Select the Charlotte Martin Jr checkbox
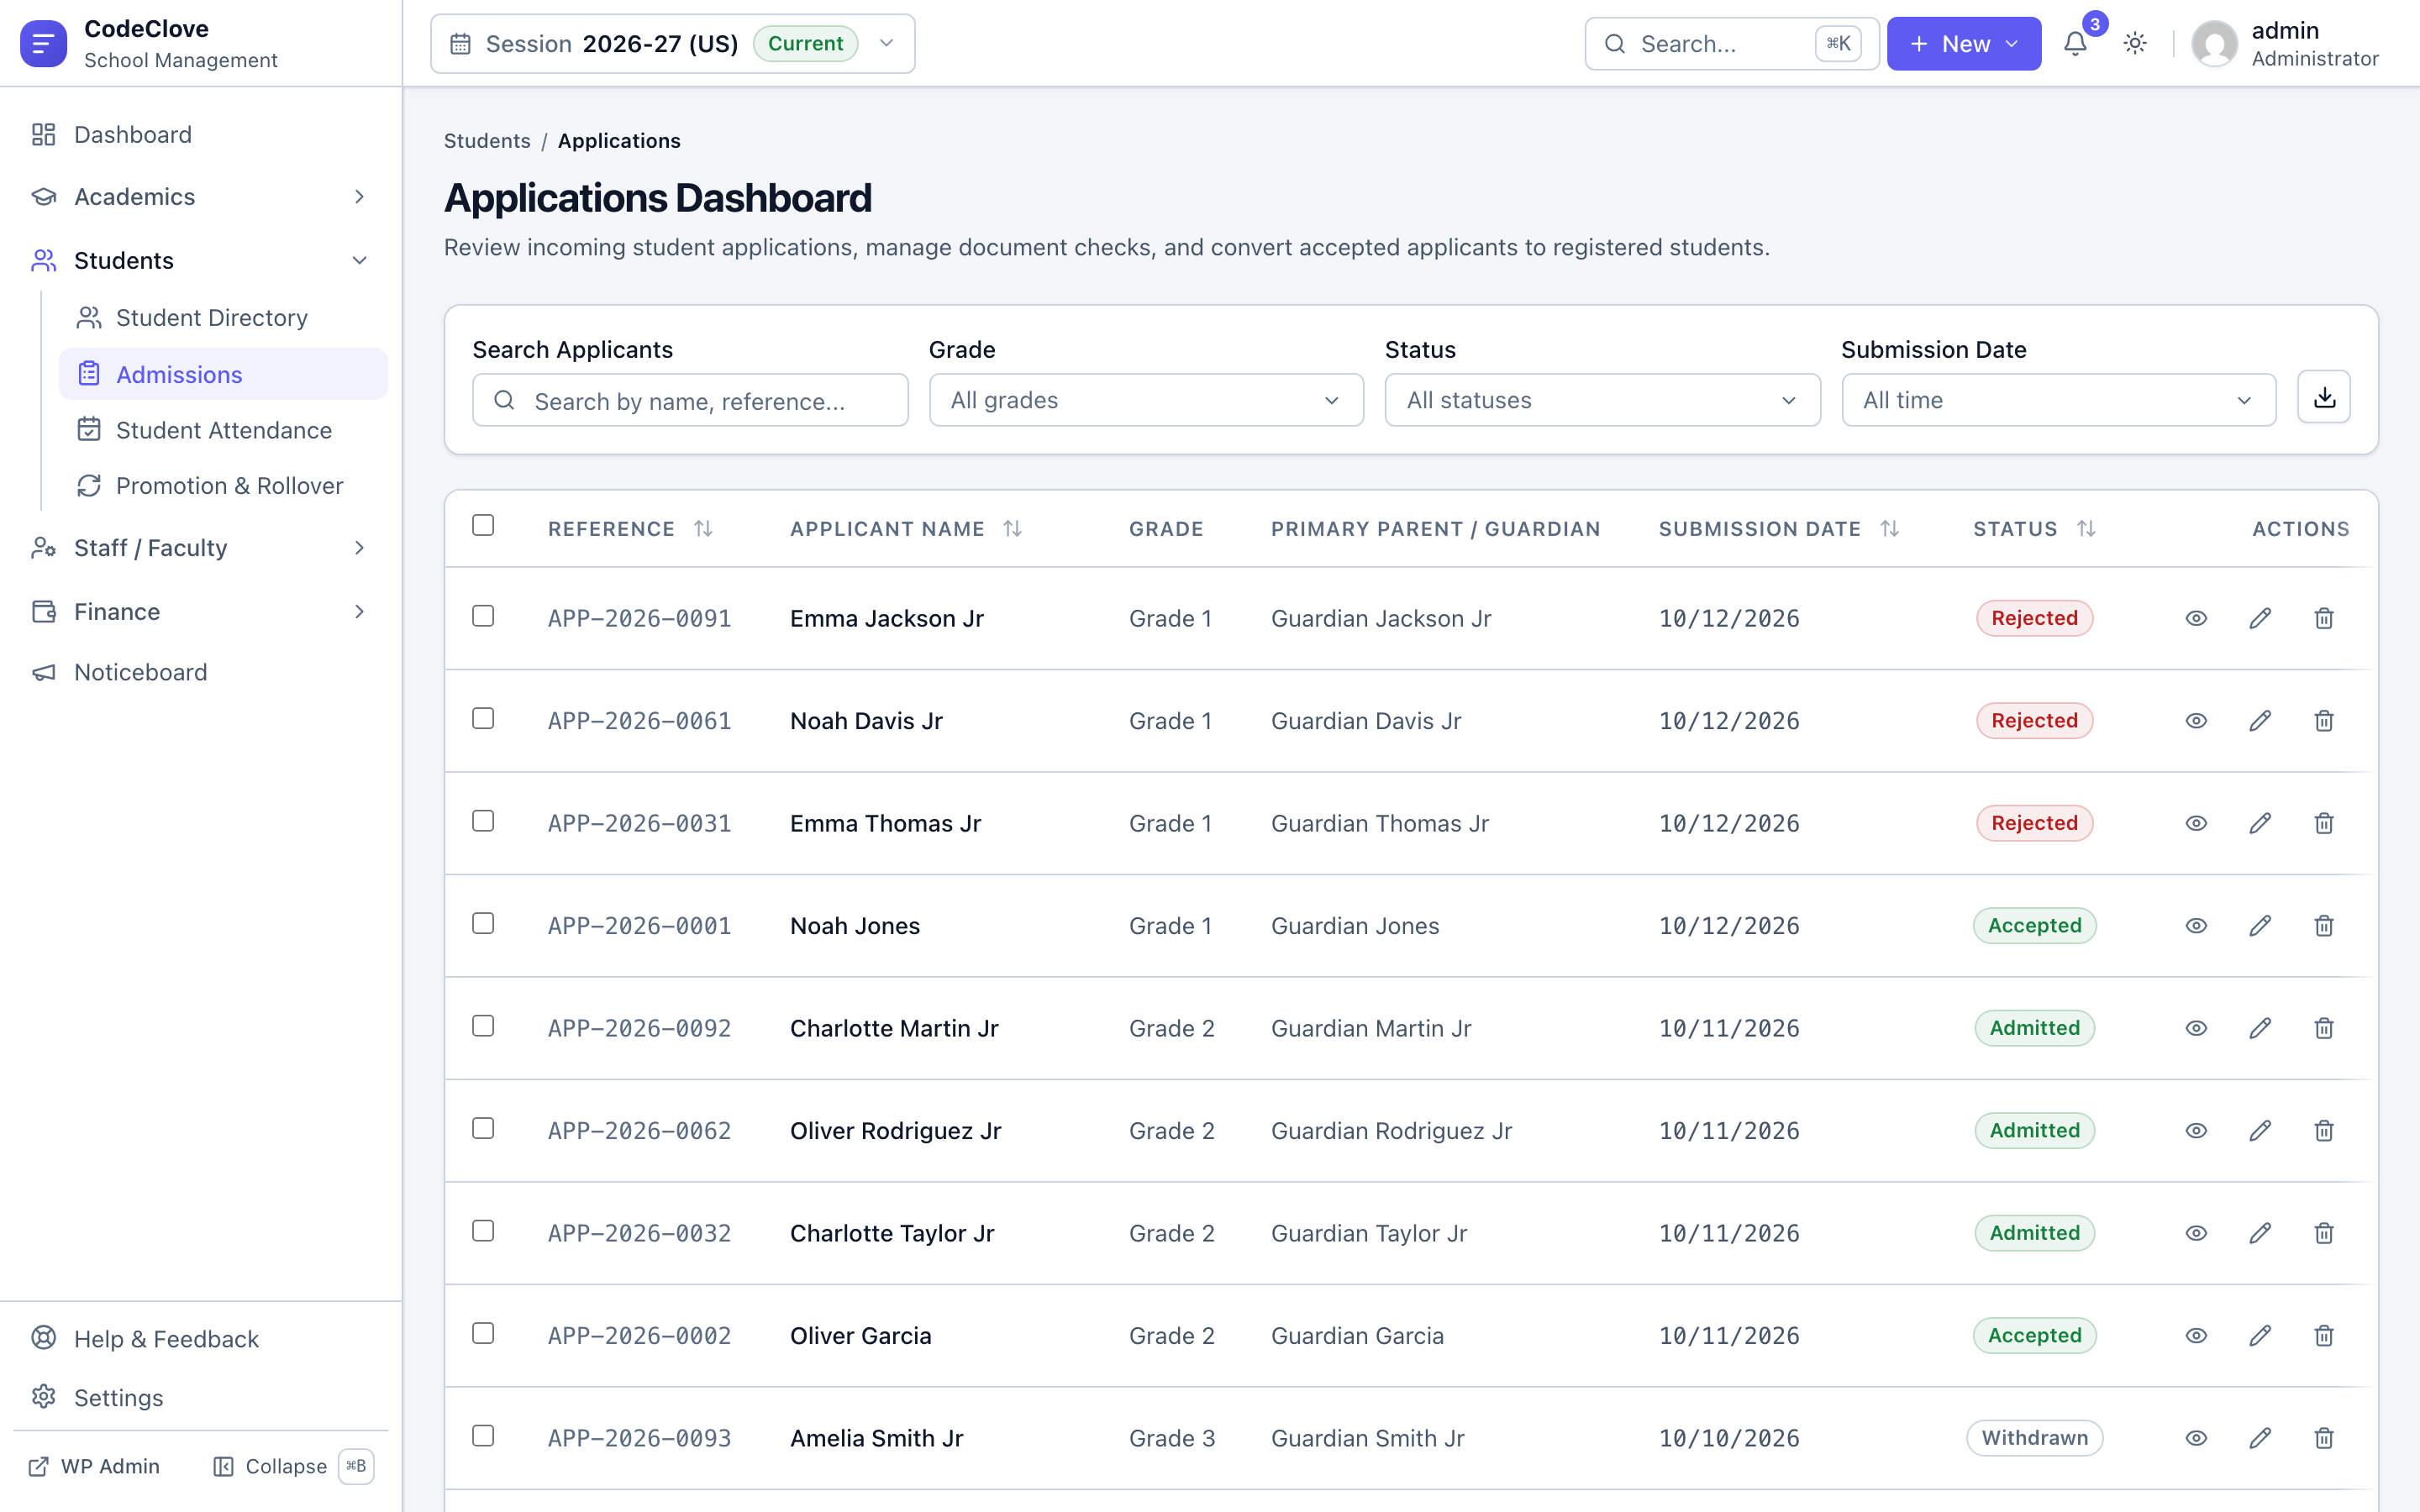Viewport: 2420px width, 1512px height. (483, 1026)
